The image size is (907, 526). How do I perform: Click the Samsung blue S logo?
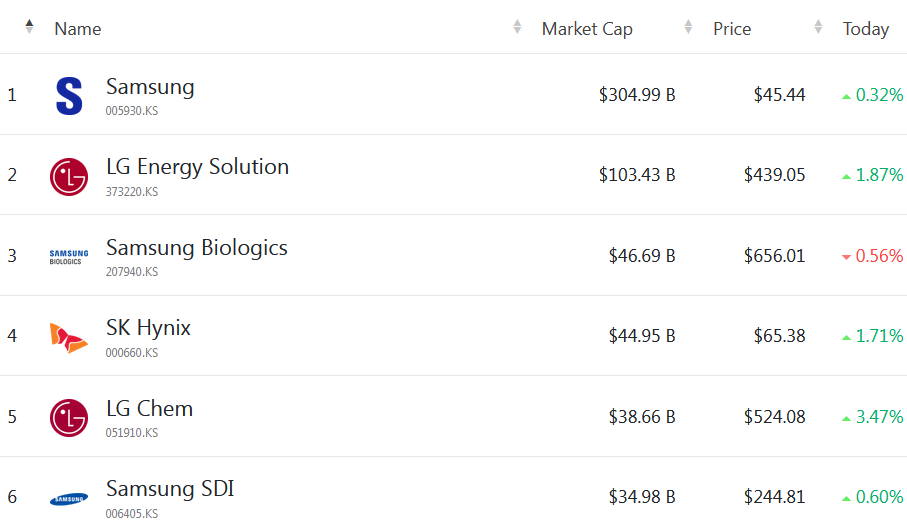[69, 95]
